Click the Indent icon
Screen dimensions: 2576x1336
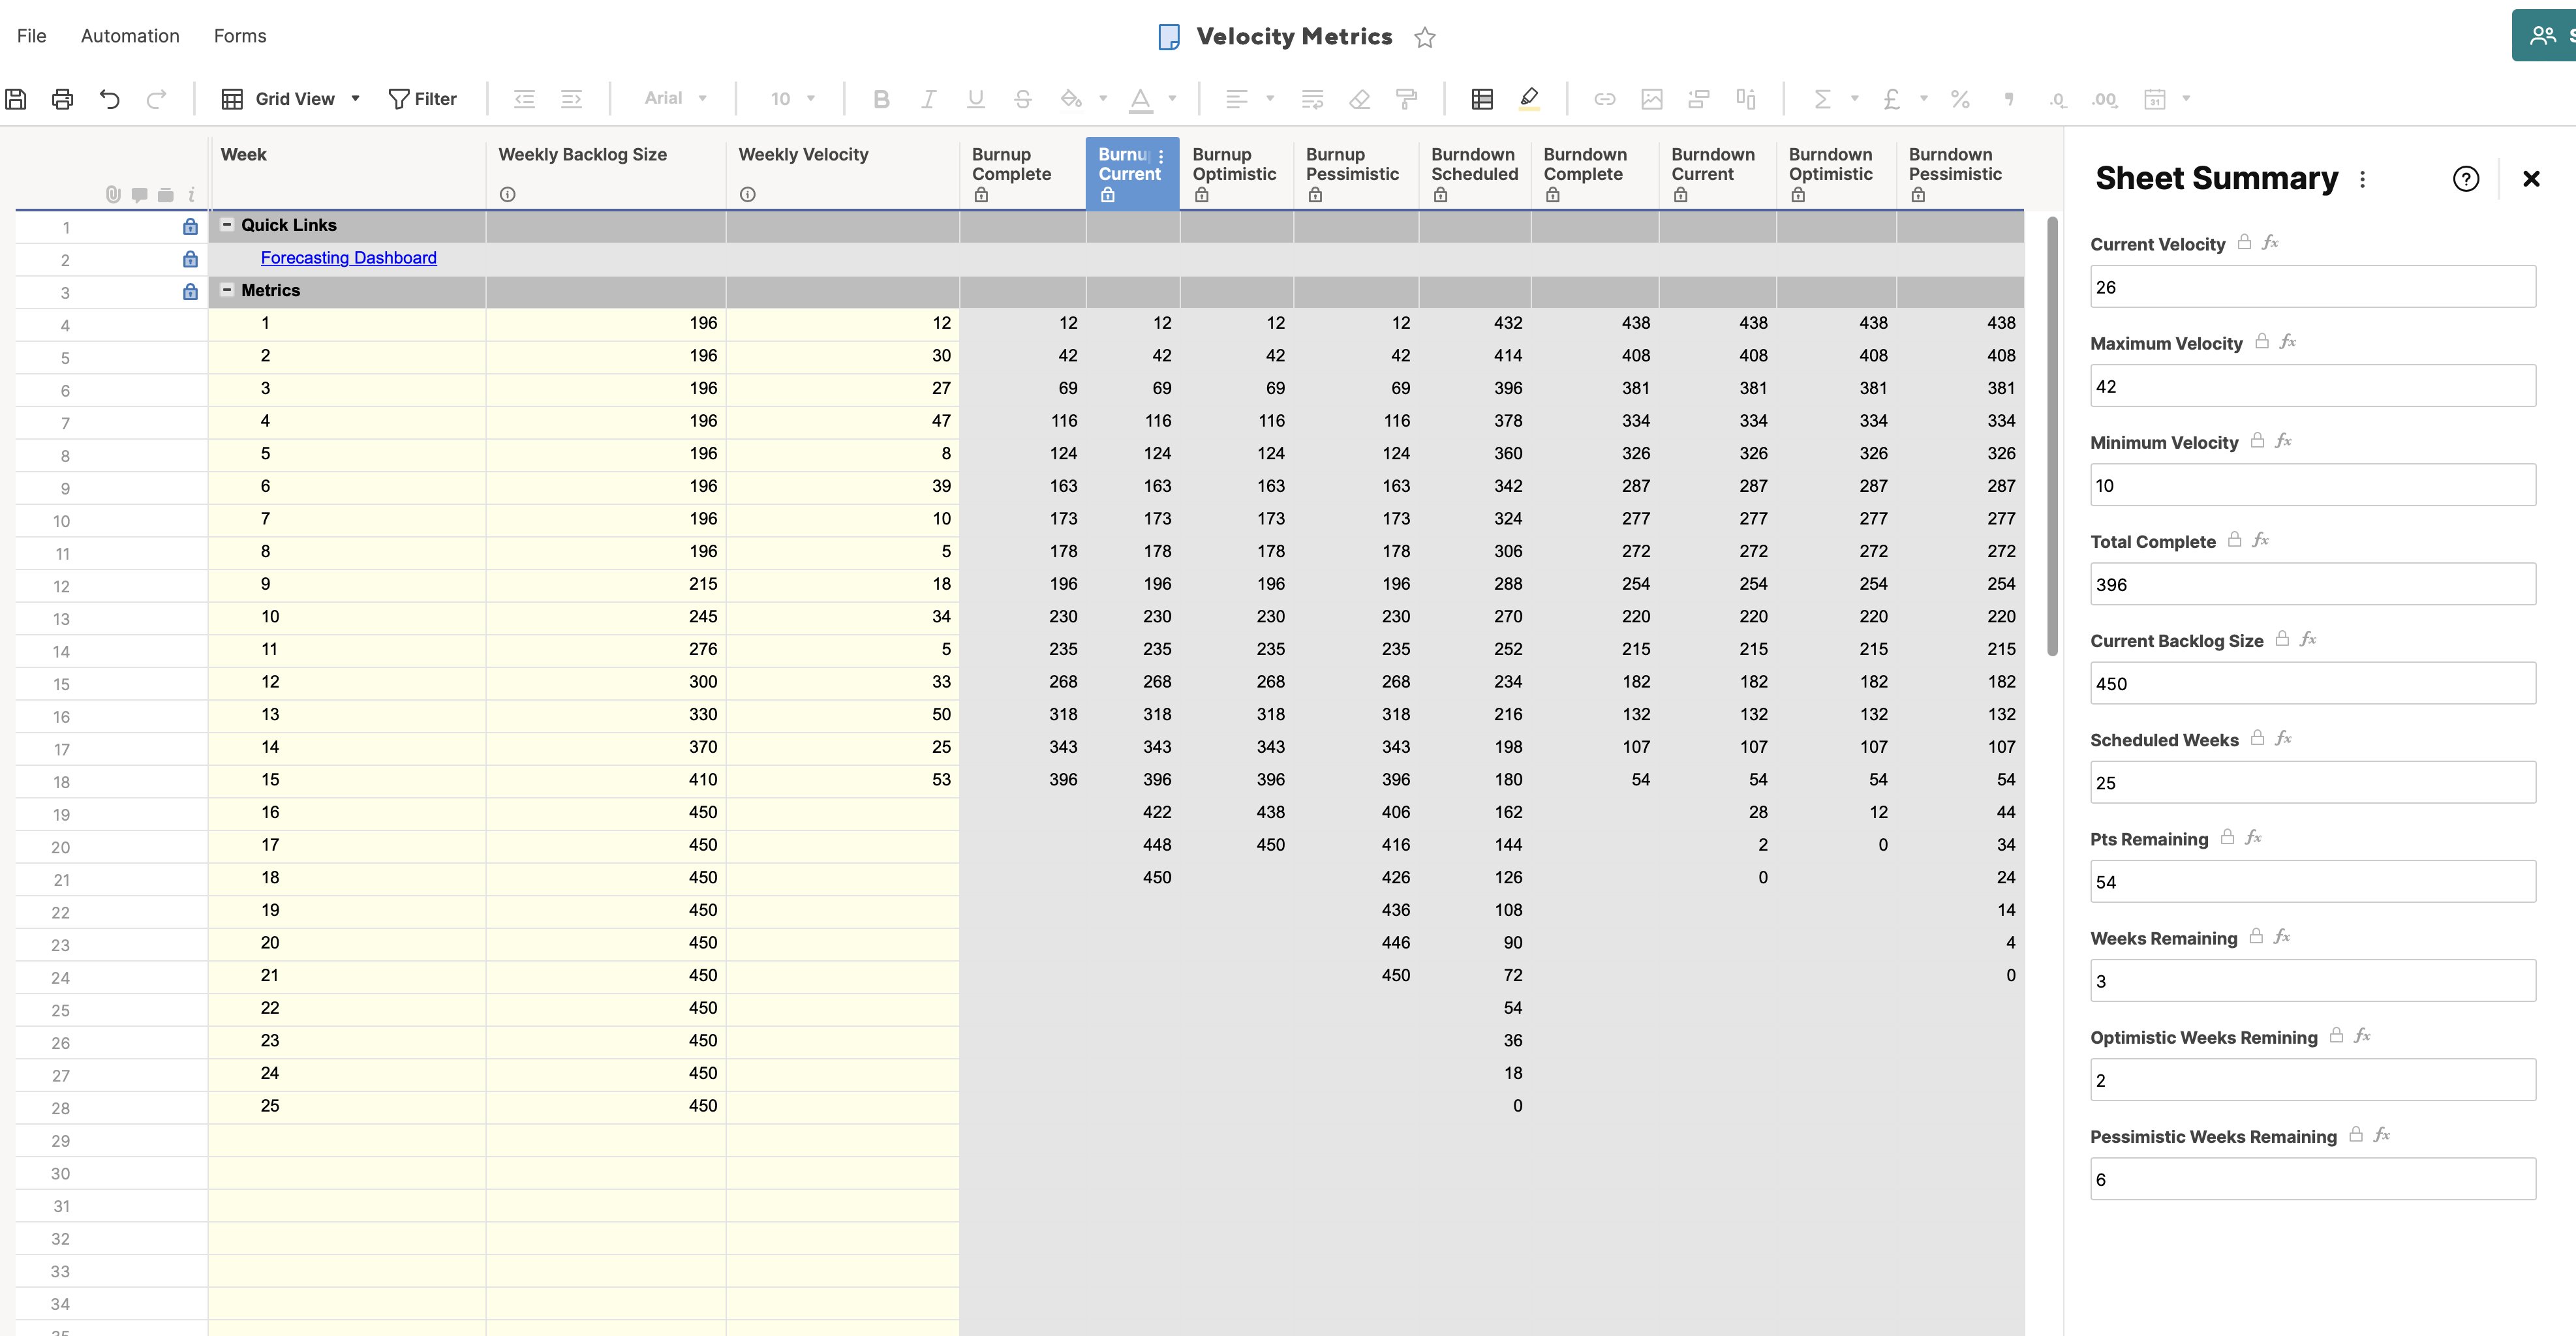coord(571,99)
